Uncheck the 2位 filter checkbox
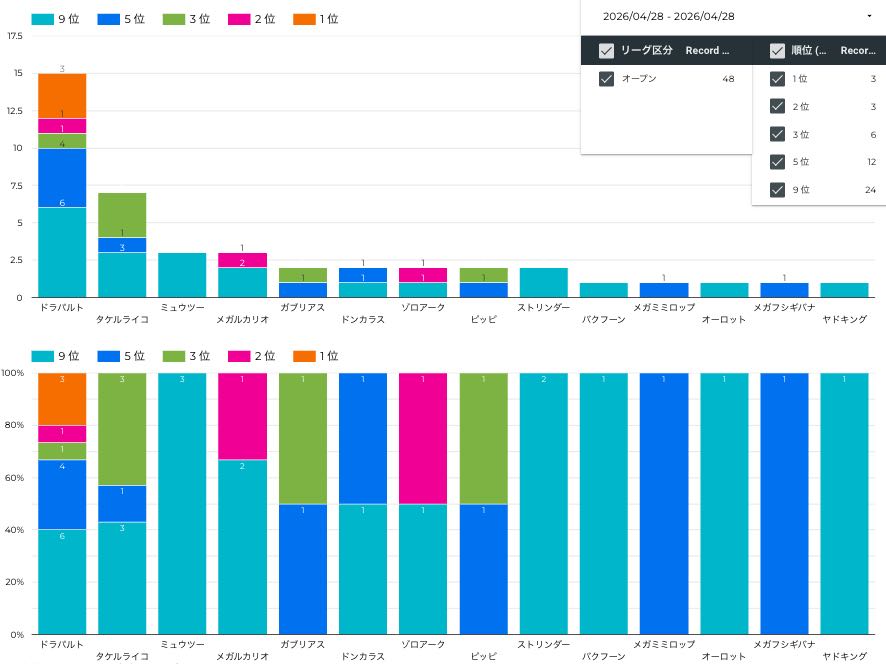Image resolution: width=886 pixels, height=664 pixels. [x=777, y=107]
